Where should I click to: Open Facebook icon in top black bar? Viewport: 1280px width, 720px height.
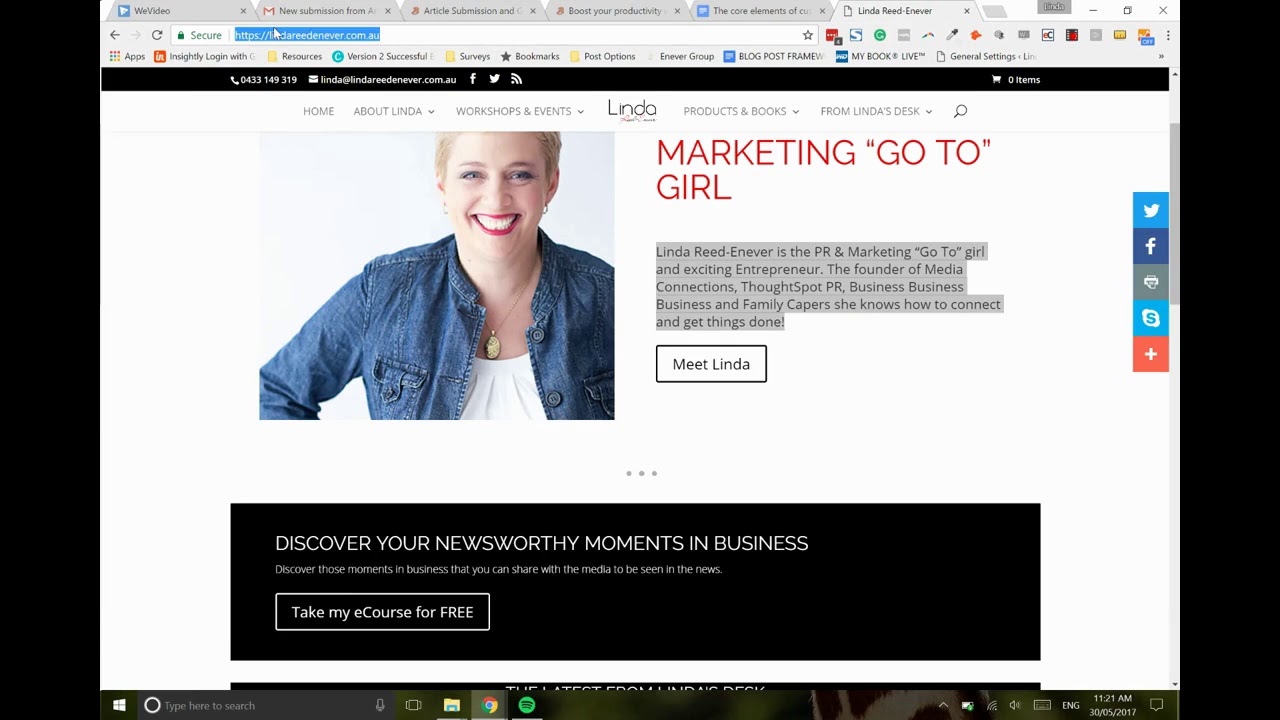(473, 79)
